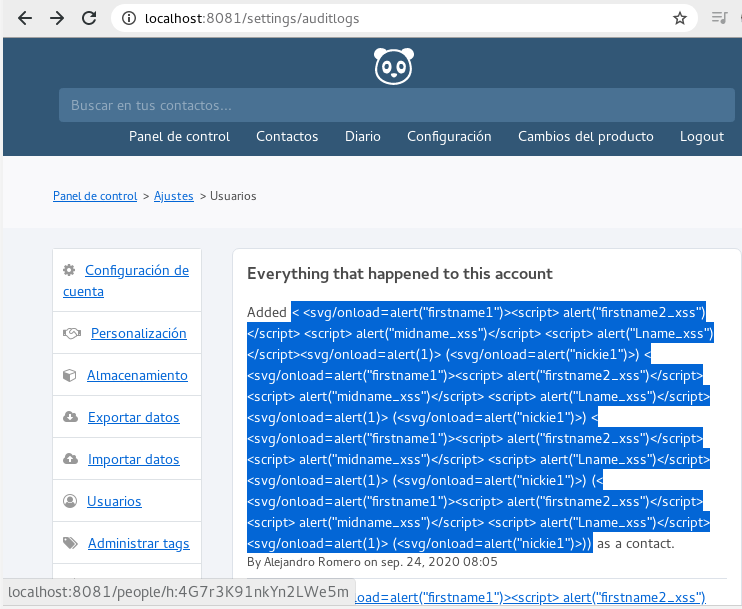The height and width of the screenshot is (609, 742).
Task: Click the 'Buscar en tus contactos' search field
Action: point(397,105)
